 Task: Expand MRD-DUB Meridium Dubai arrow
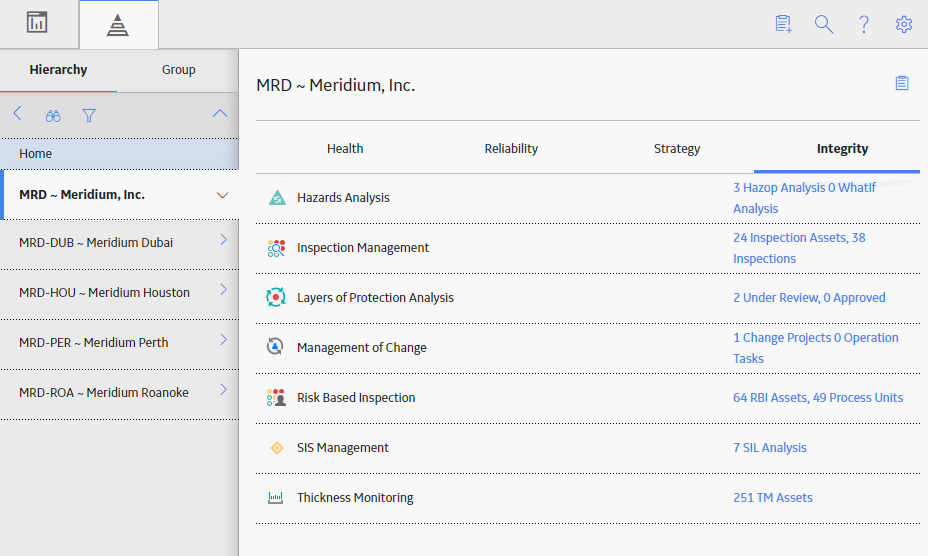(223, 239)
